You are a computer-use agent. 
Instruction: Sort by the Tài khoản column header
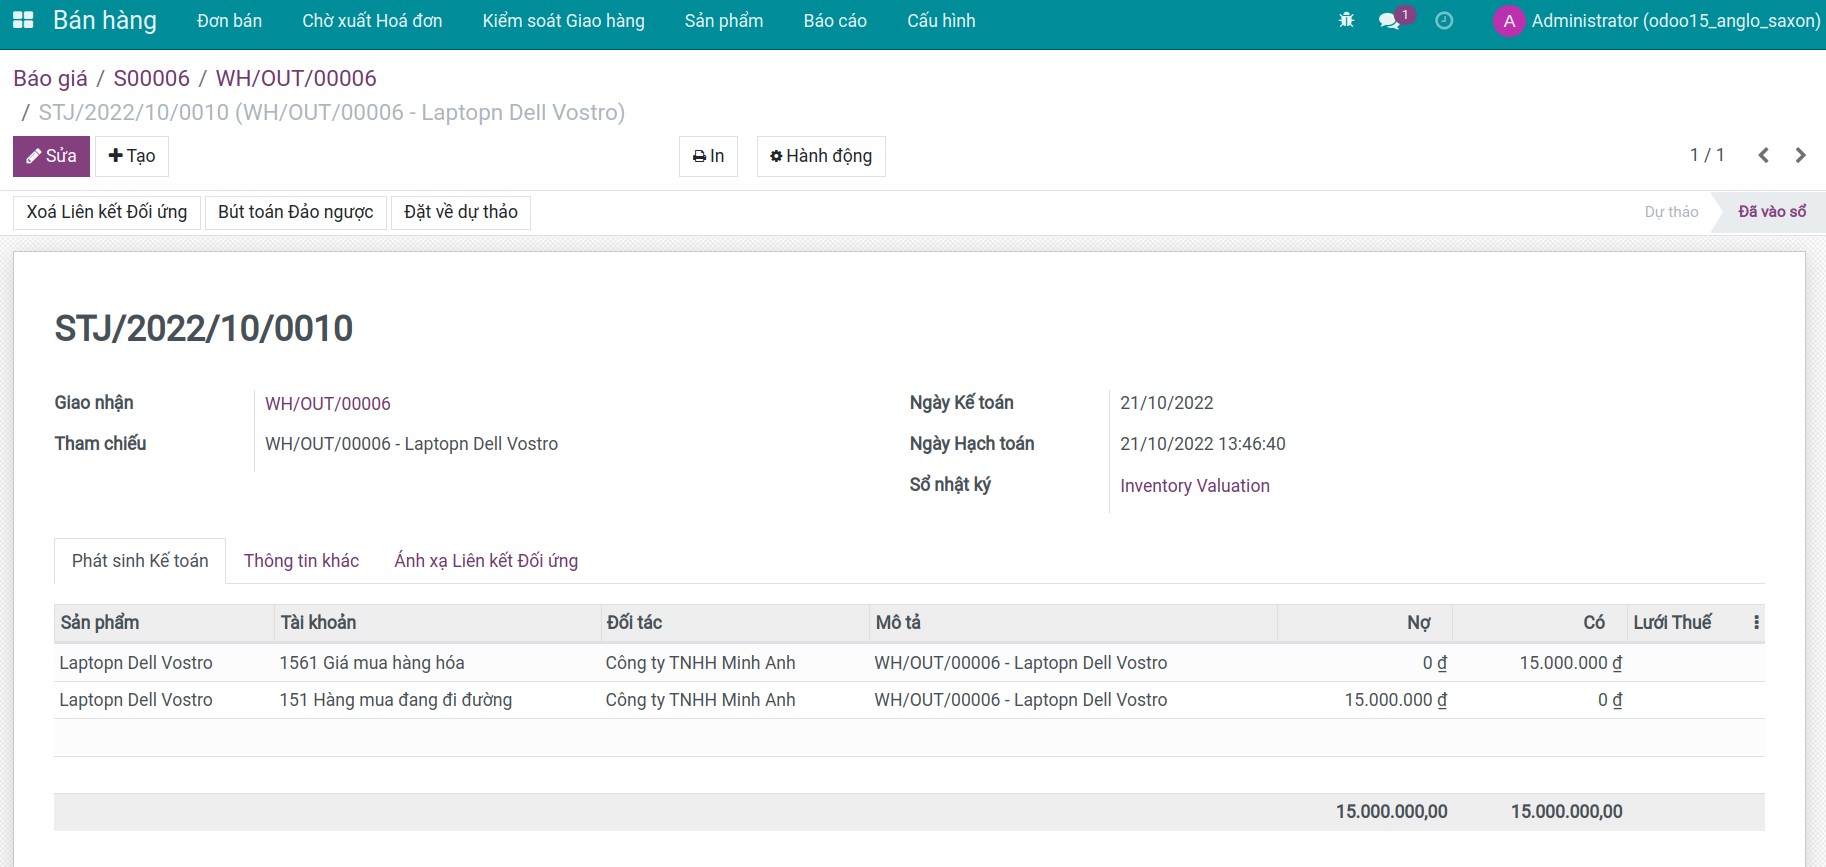click(318, 623)
